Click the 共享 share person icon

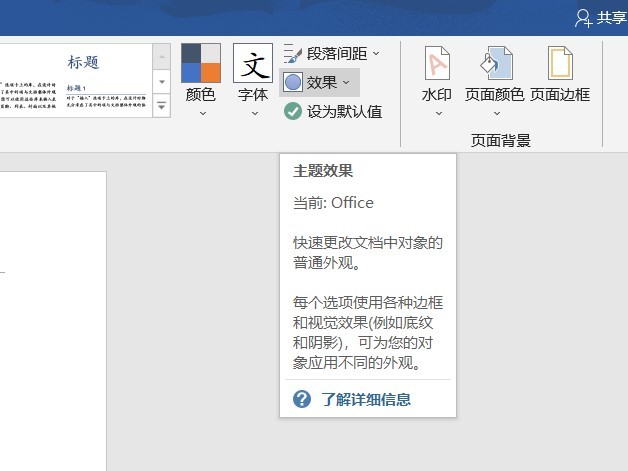click(x=583, y=18)
